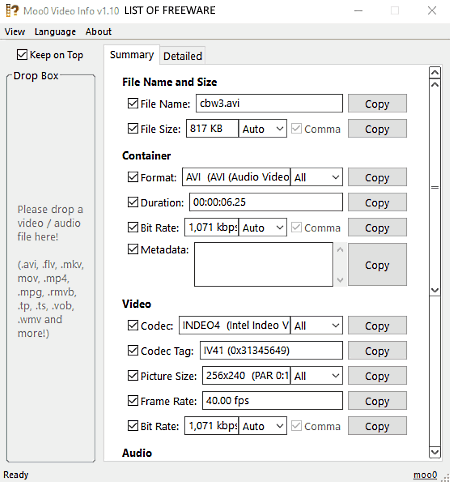
Task: Toggle the File Name checkbox
Action: [133, 103]
